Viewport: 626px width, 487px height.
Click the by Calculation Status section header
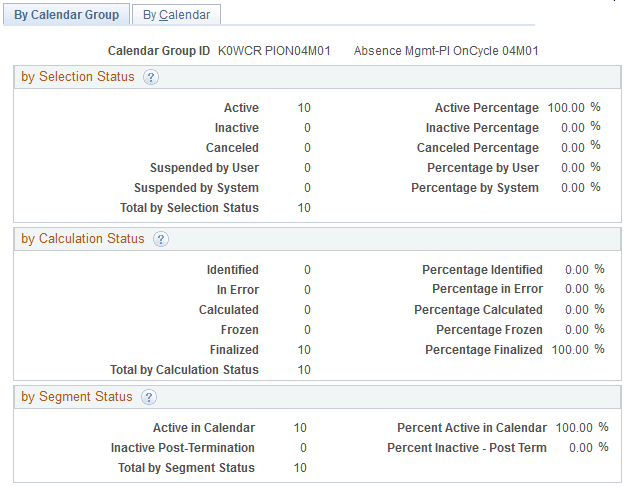pos(83,239)
